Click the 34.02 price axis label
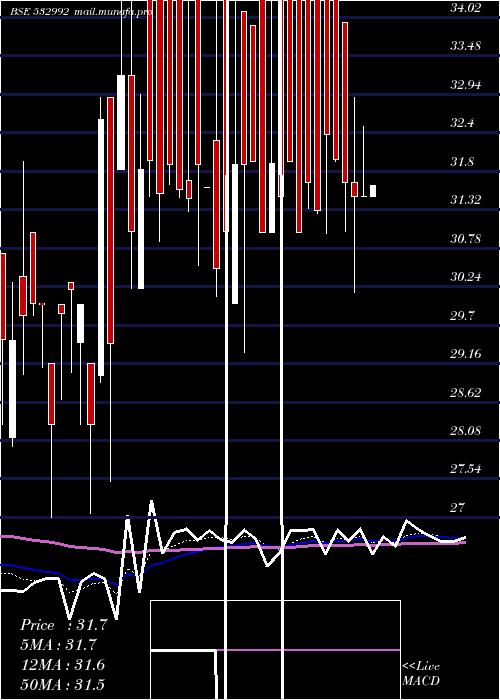 coord(465,7)
